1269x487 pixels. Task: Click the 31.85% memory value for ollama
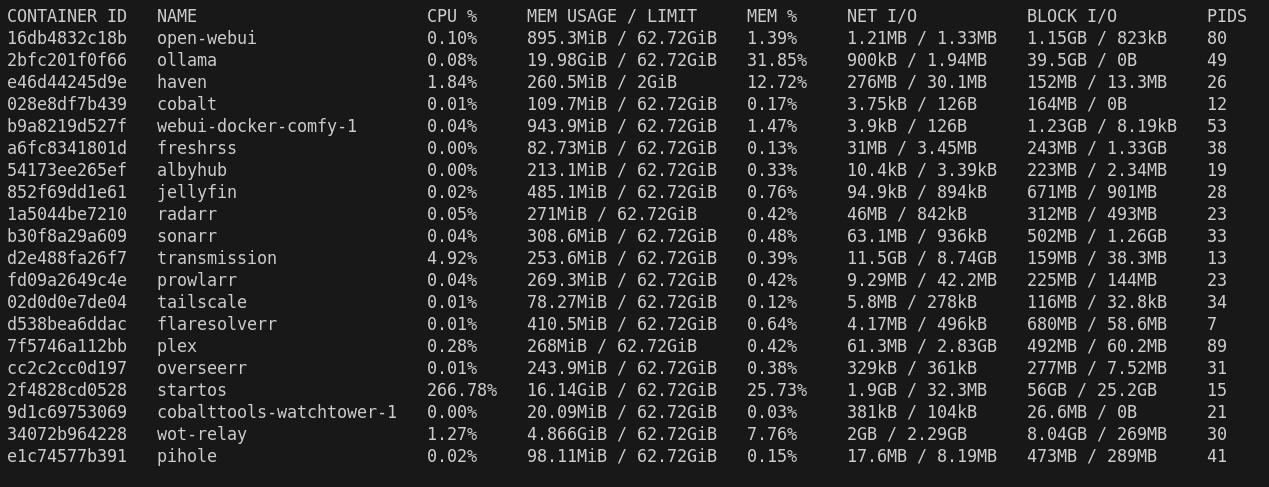776,60
